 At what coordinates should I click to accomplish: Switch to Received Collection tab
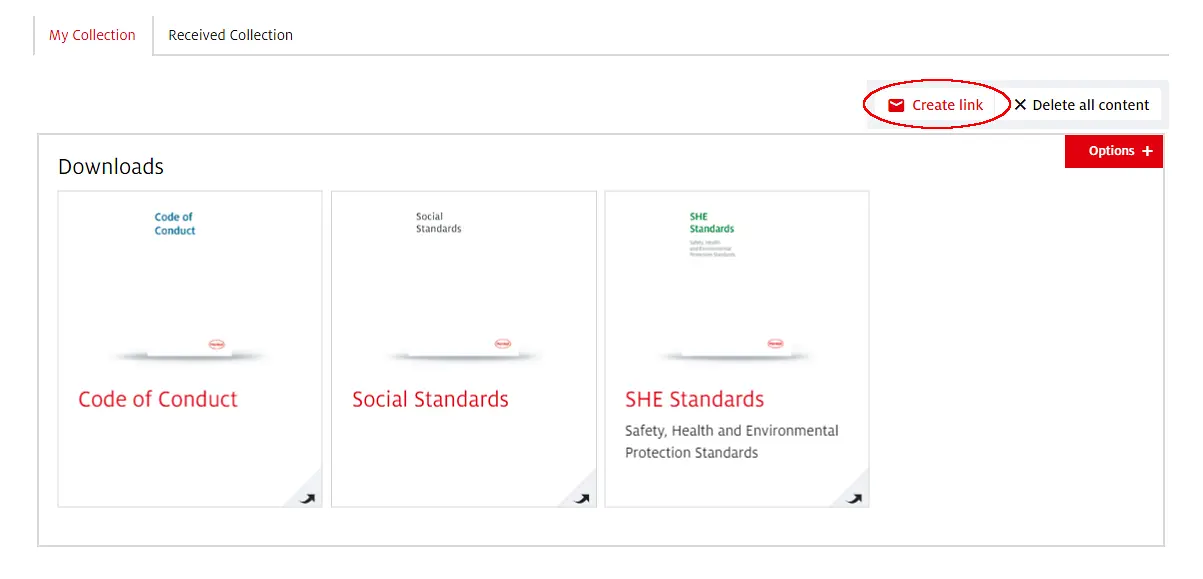coord(229,34)
